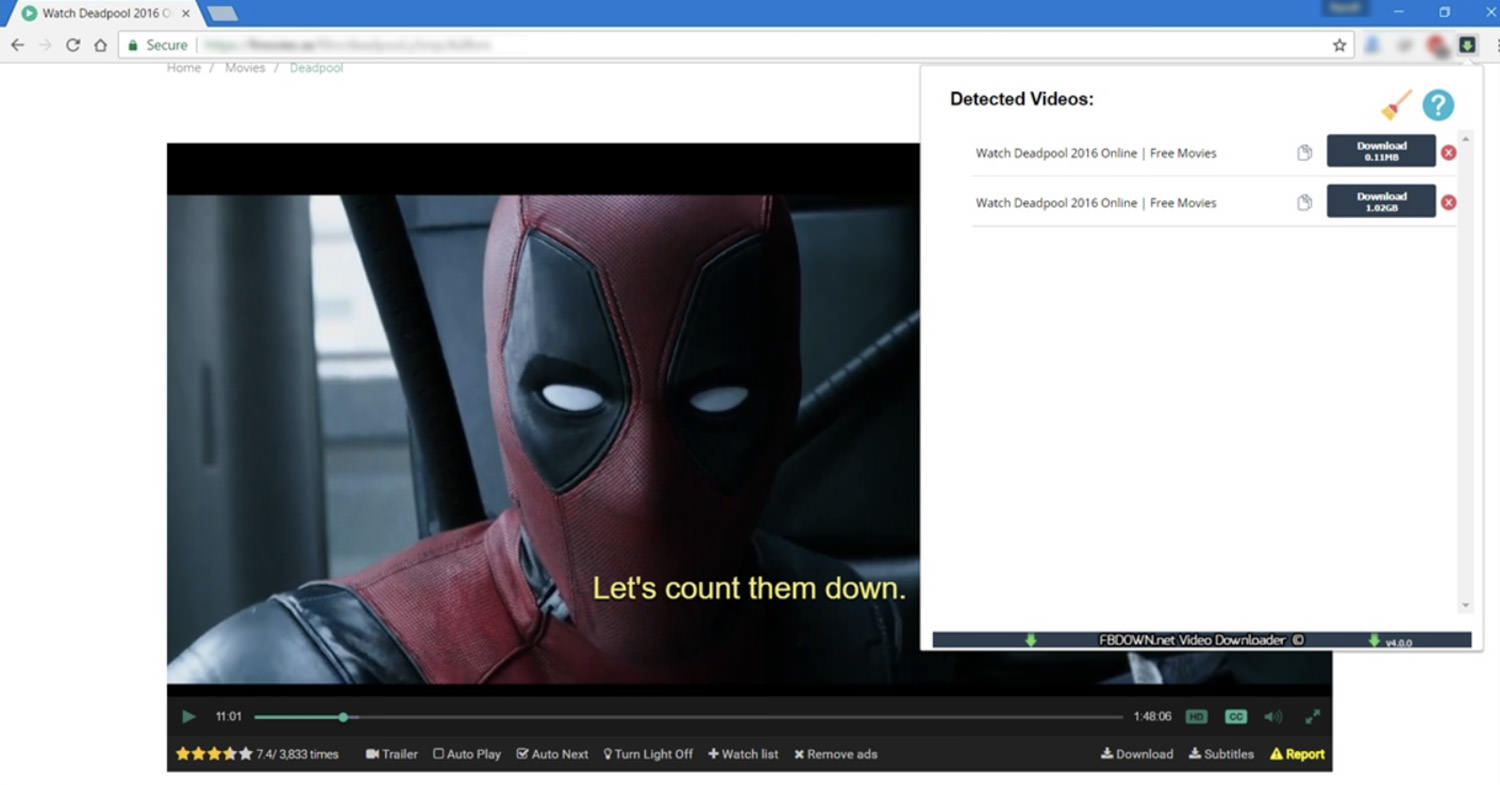Download the 0.11MB detected video
The height and width of the screenshot is (785, 1500).
coord(1381,151)
